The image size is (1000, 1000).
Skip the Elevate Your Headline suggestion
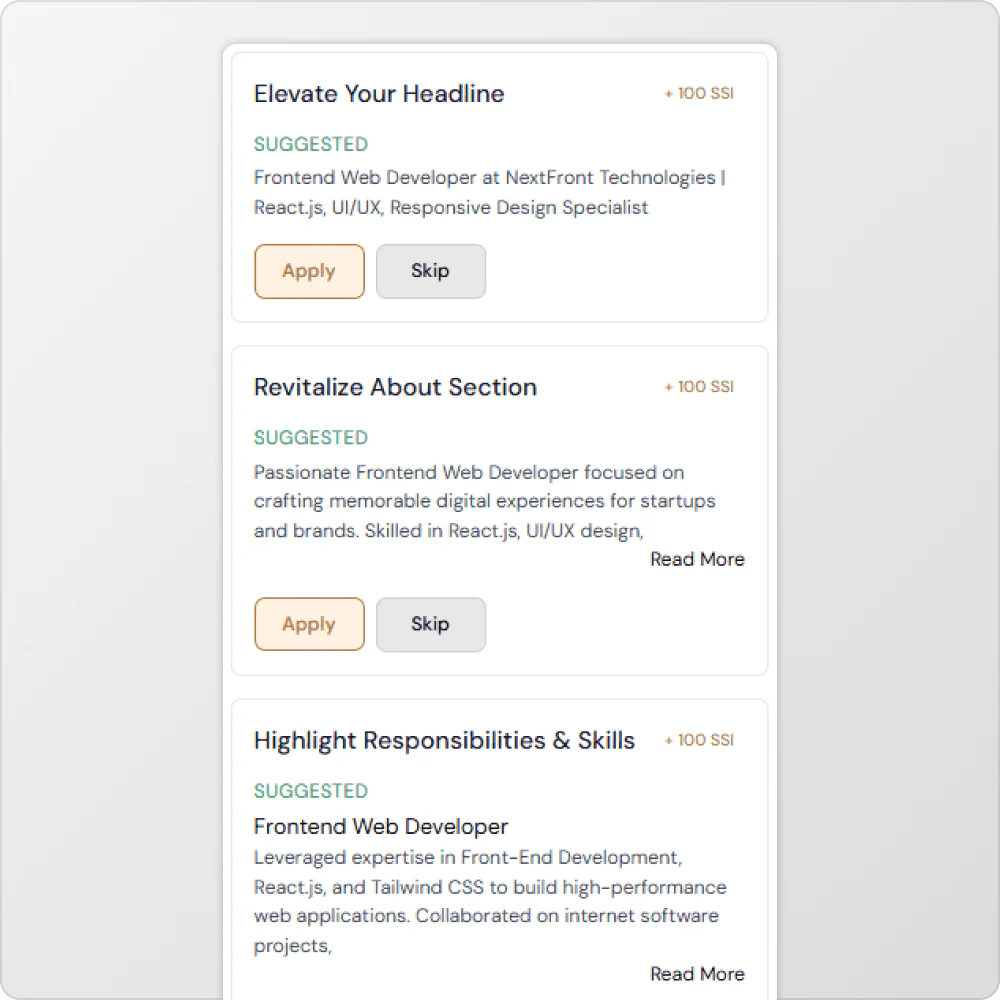point(430,271)
